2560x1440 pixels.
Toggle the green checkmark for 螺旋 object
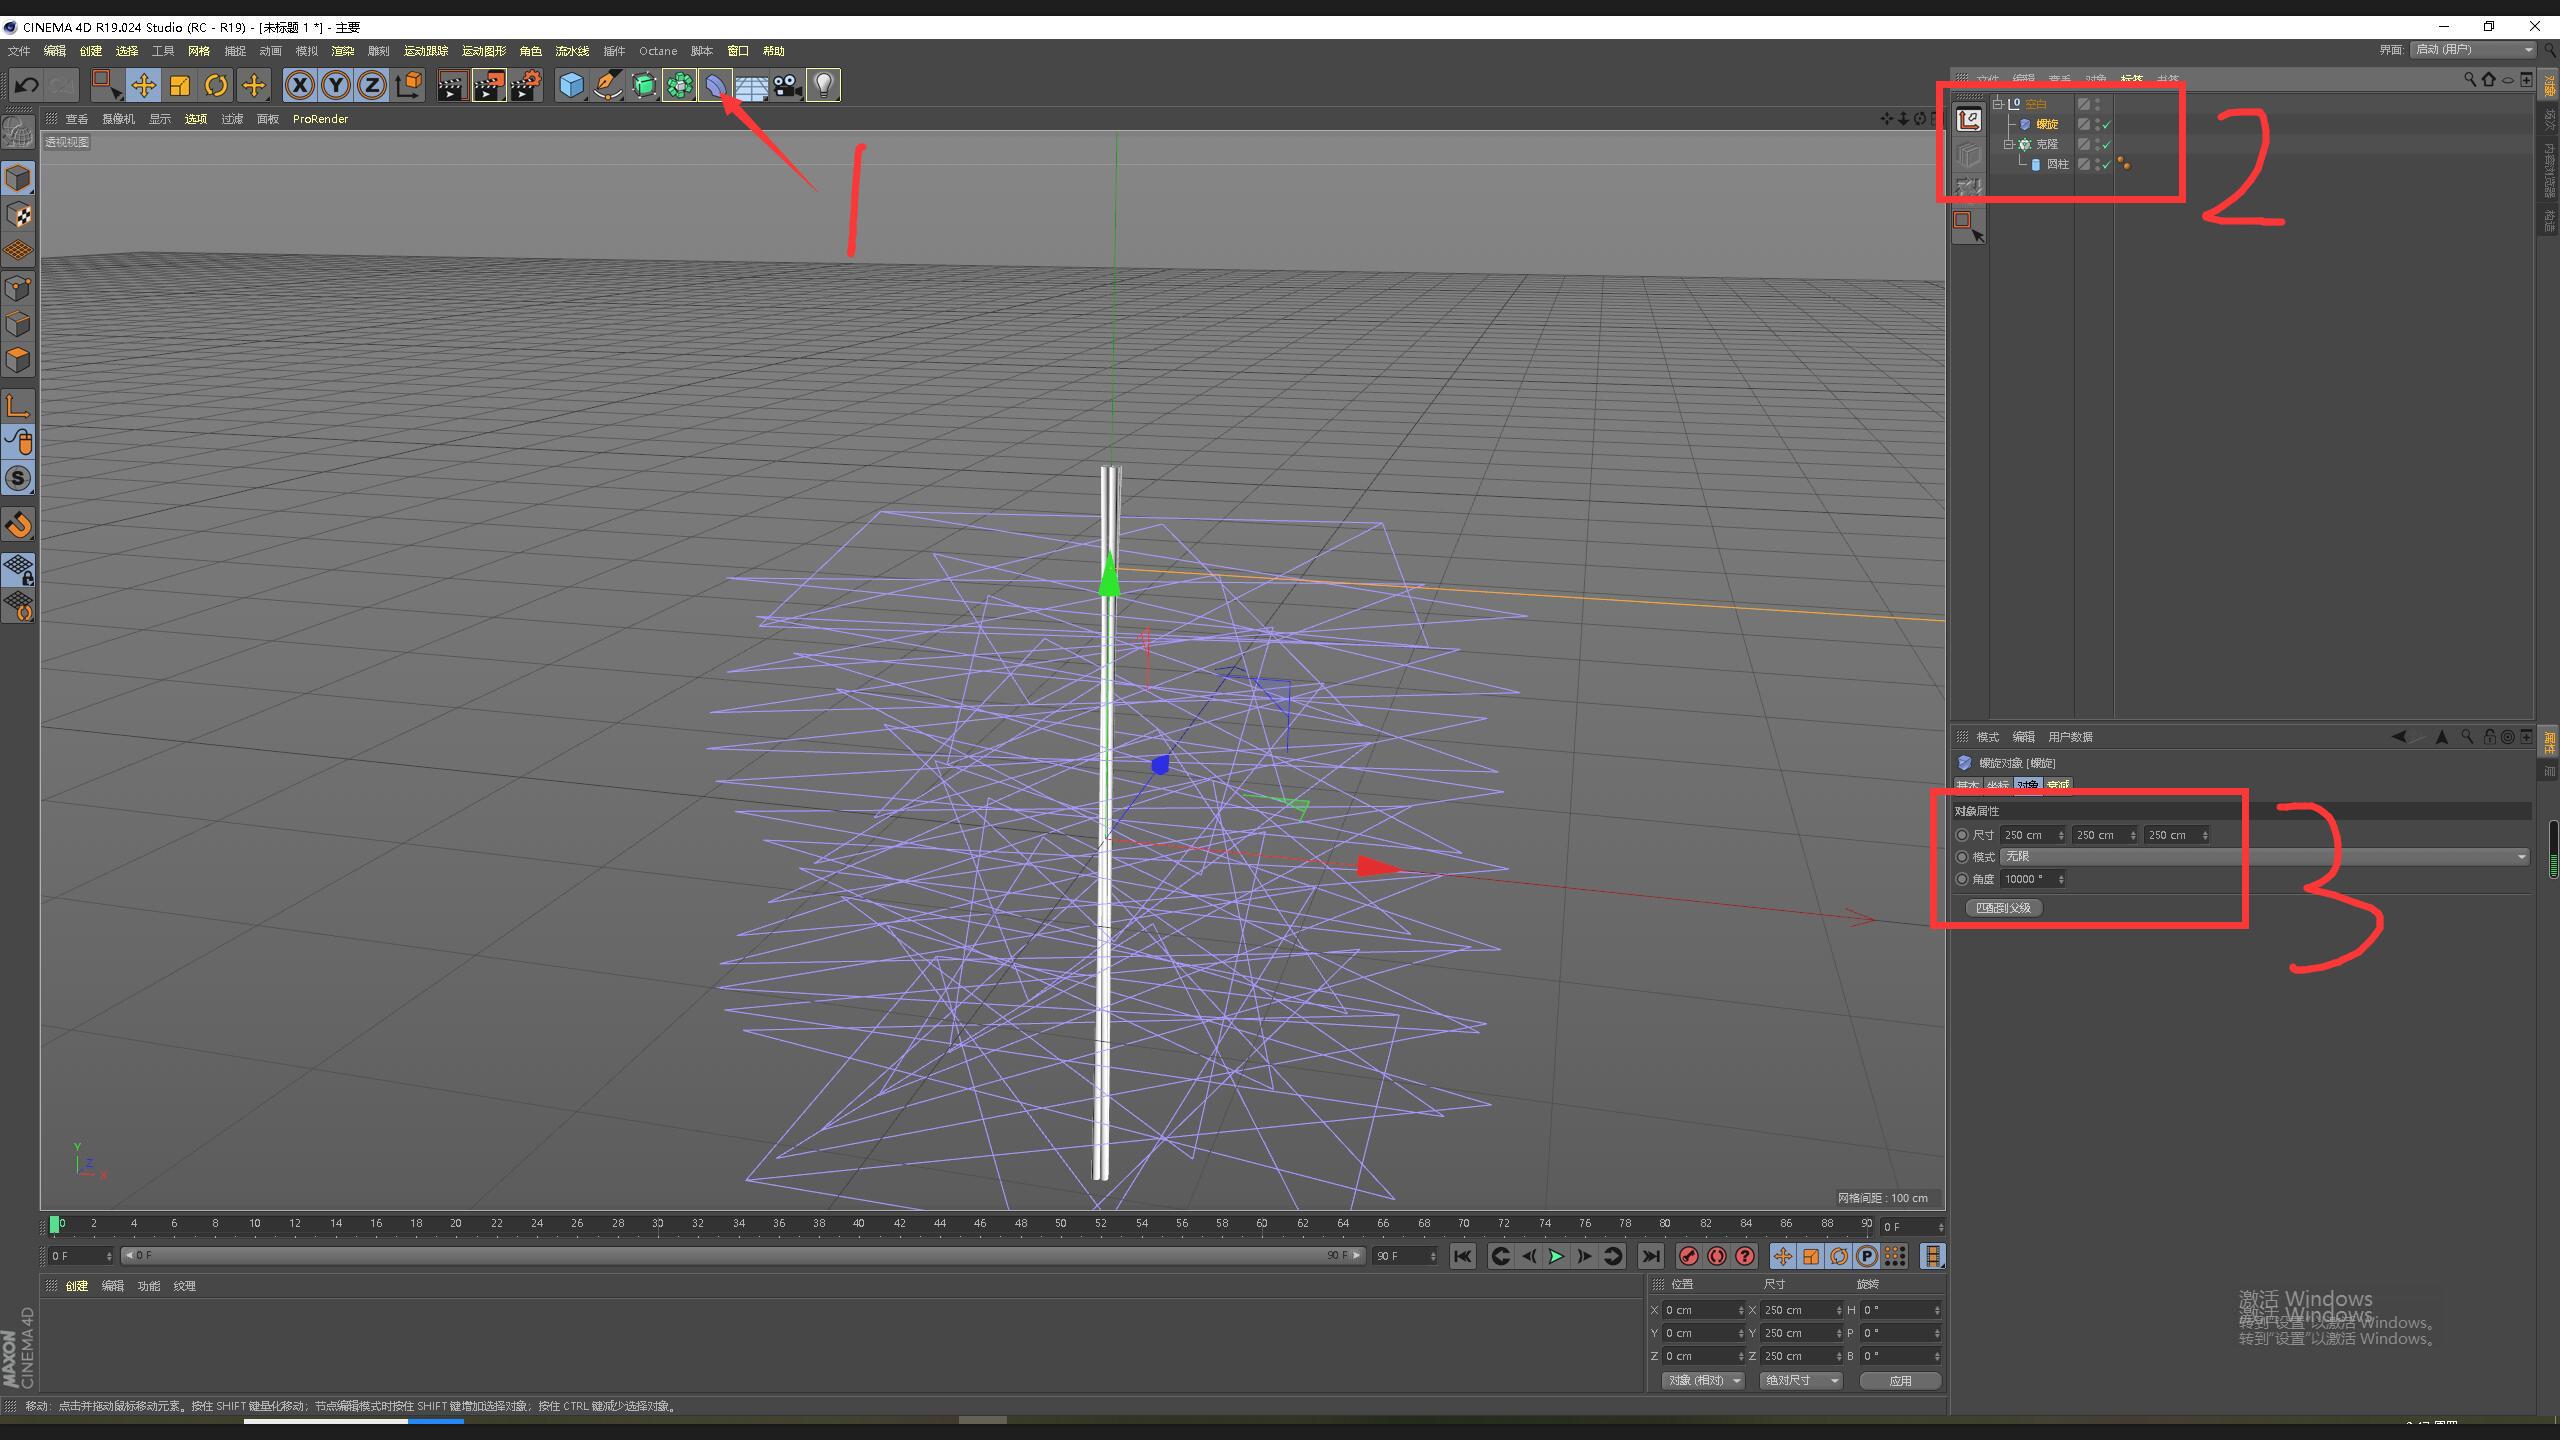pos(2106,125)
